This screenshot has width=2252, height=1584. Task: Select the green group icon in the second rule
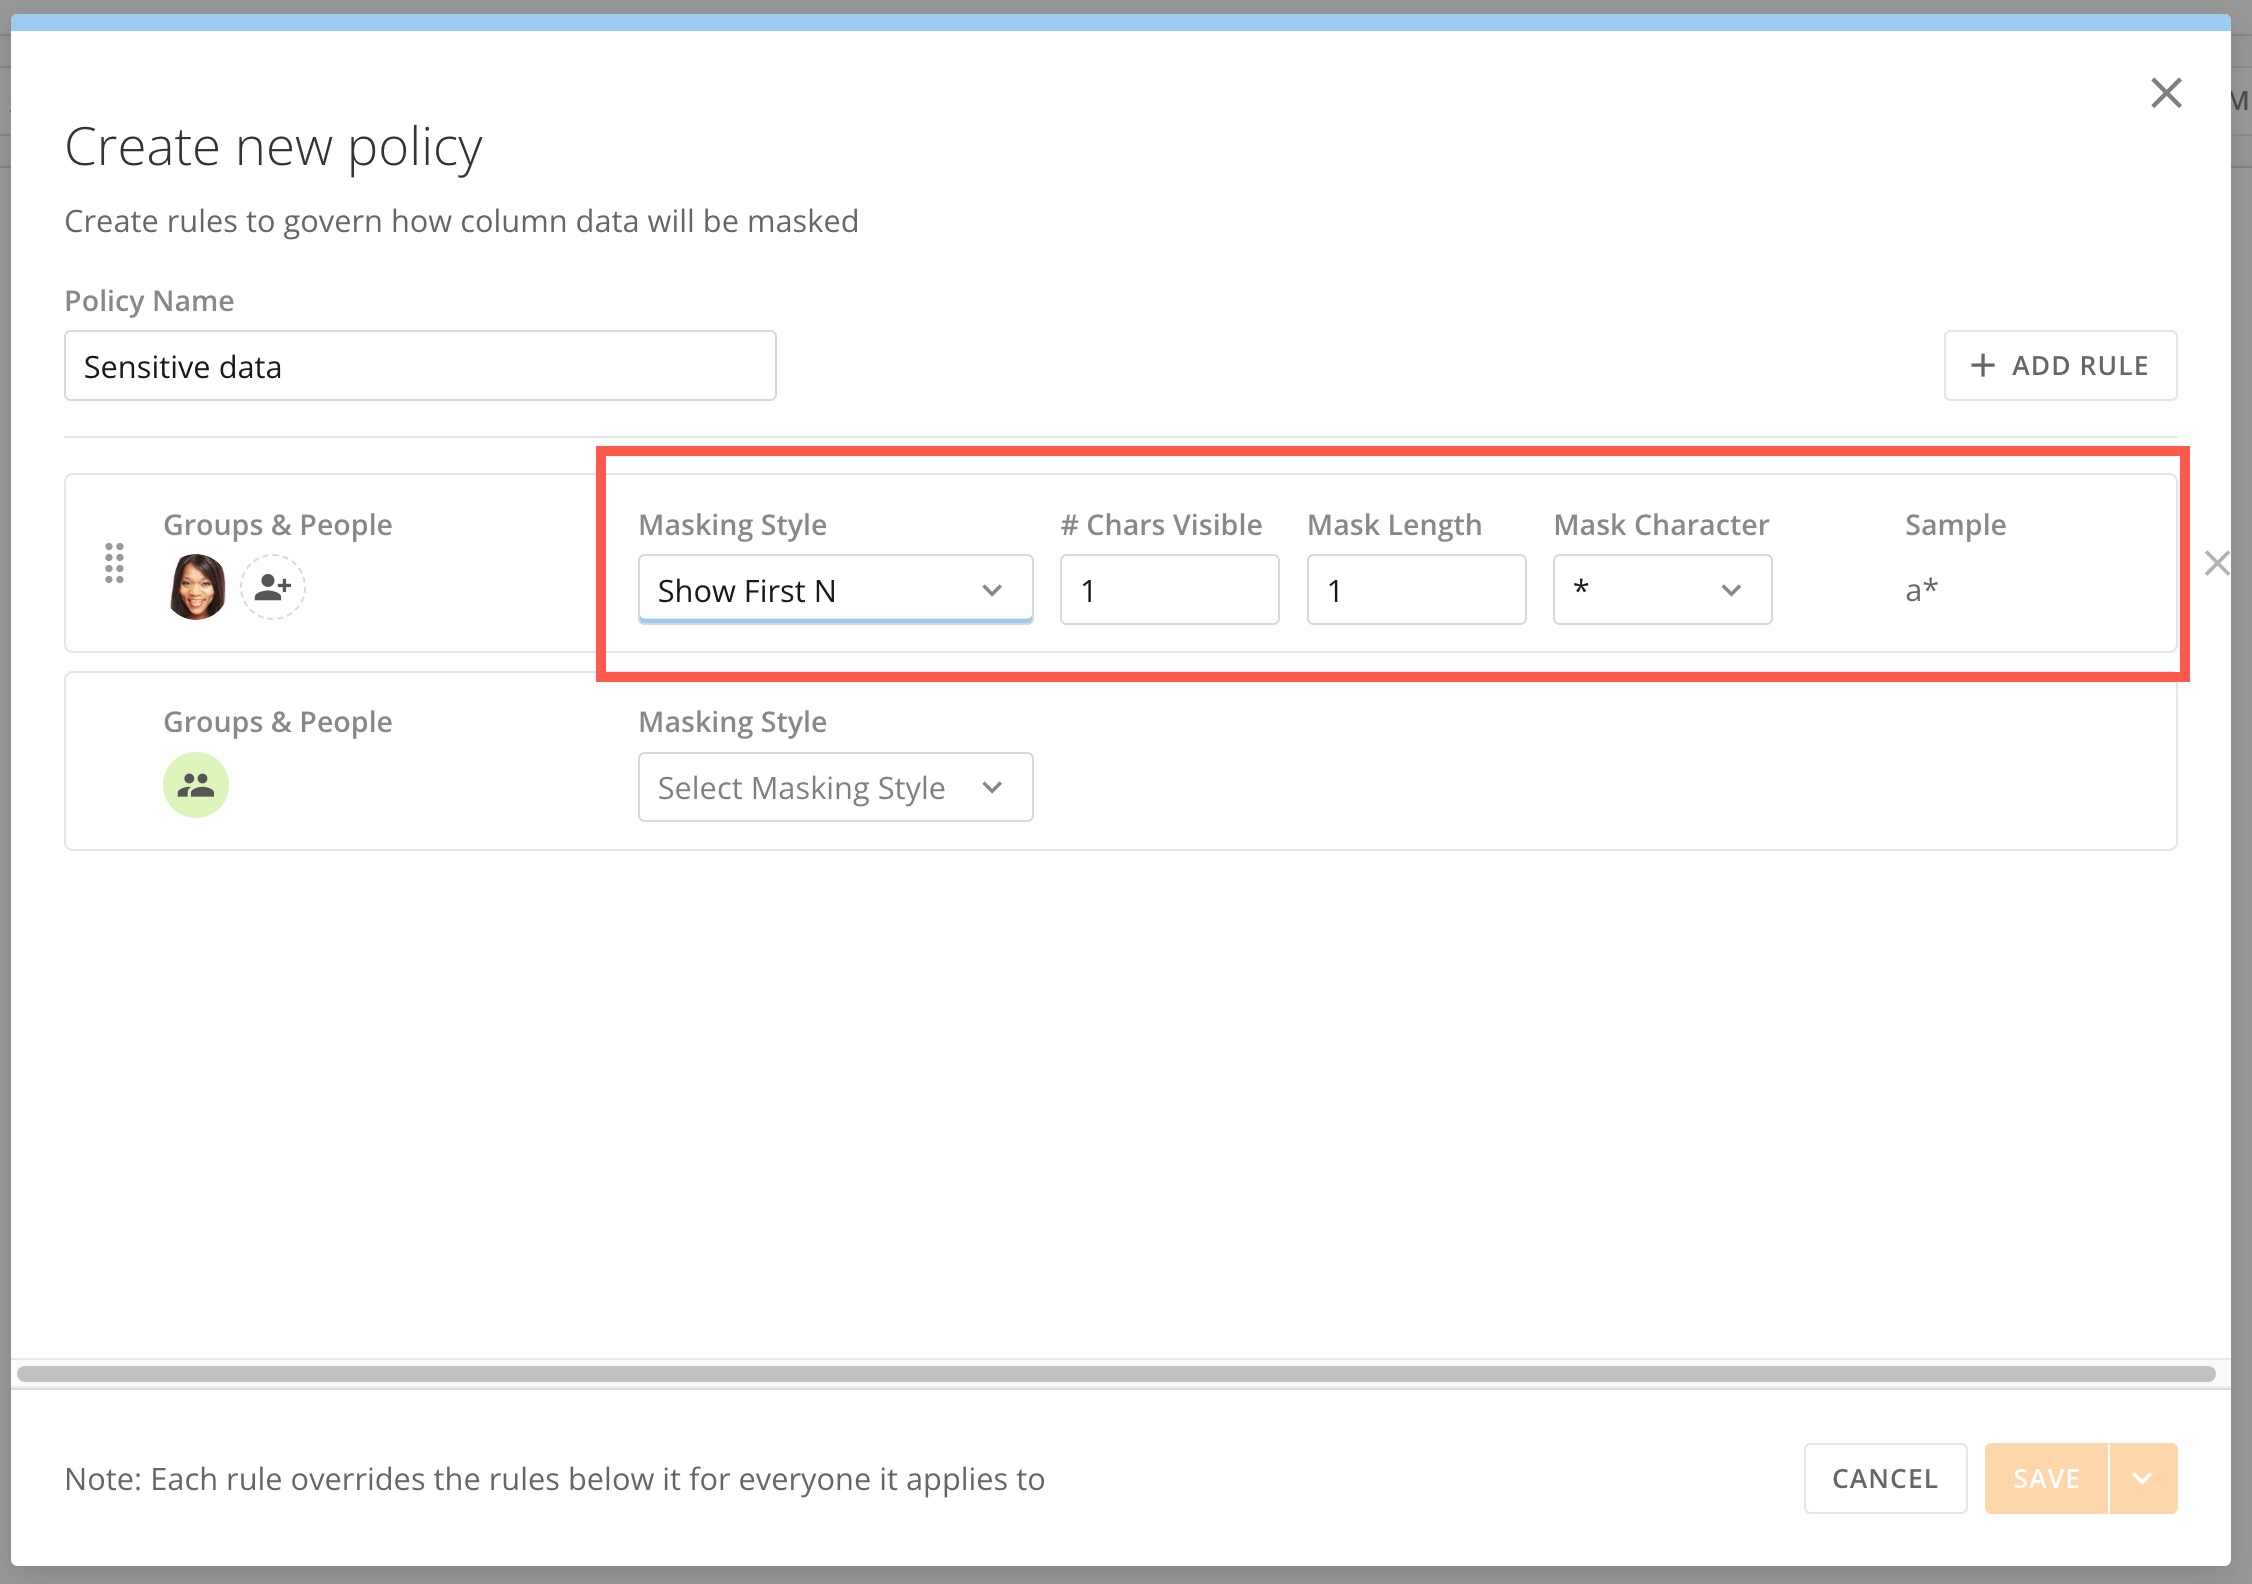pos(196,785)
